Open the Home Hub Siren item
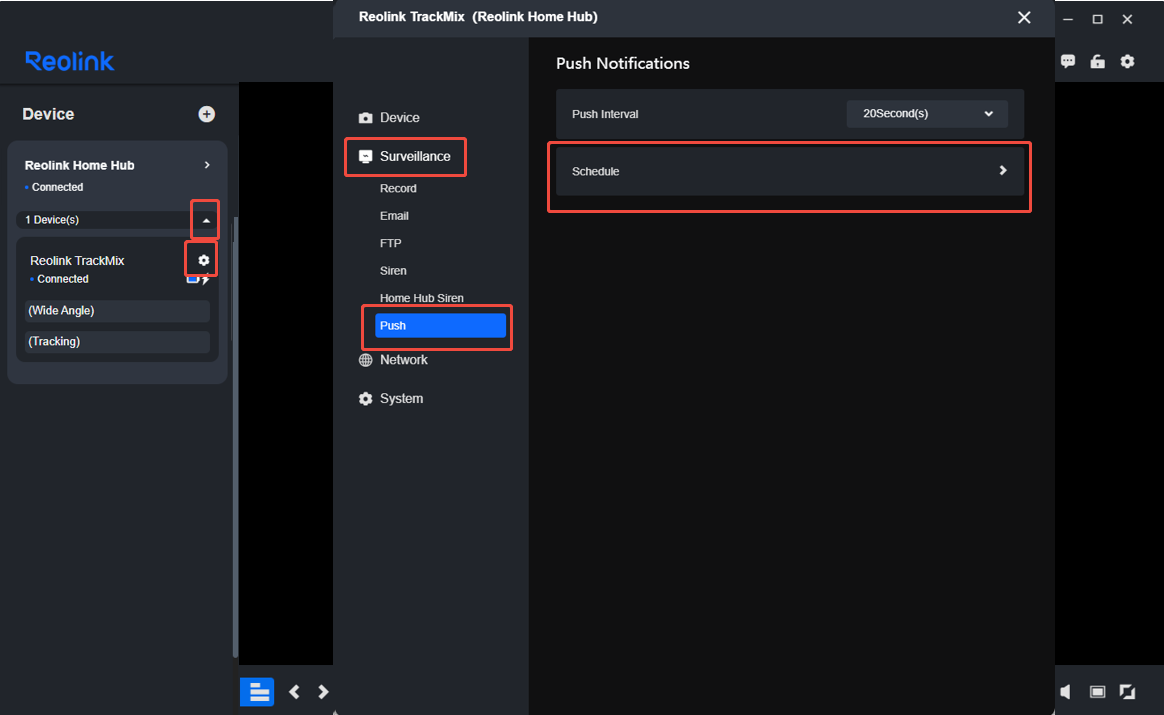 pos(422,298)
